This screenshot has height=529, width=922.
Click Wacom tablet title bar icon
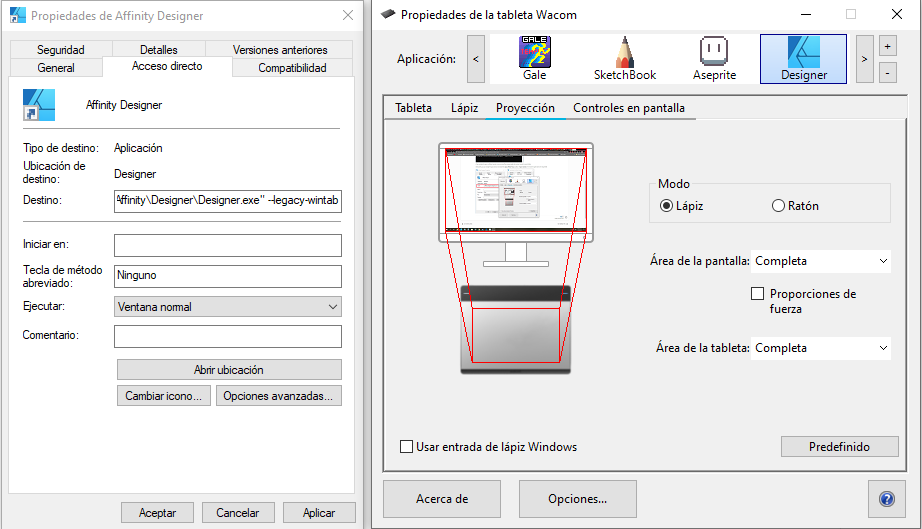[388, 14]
